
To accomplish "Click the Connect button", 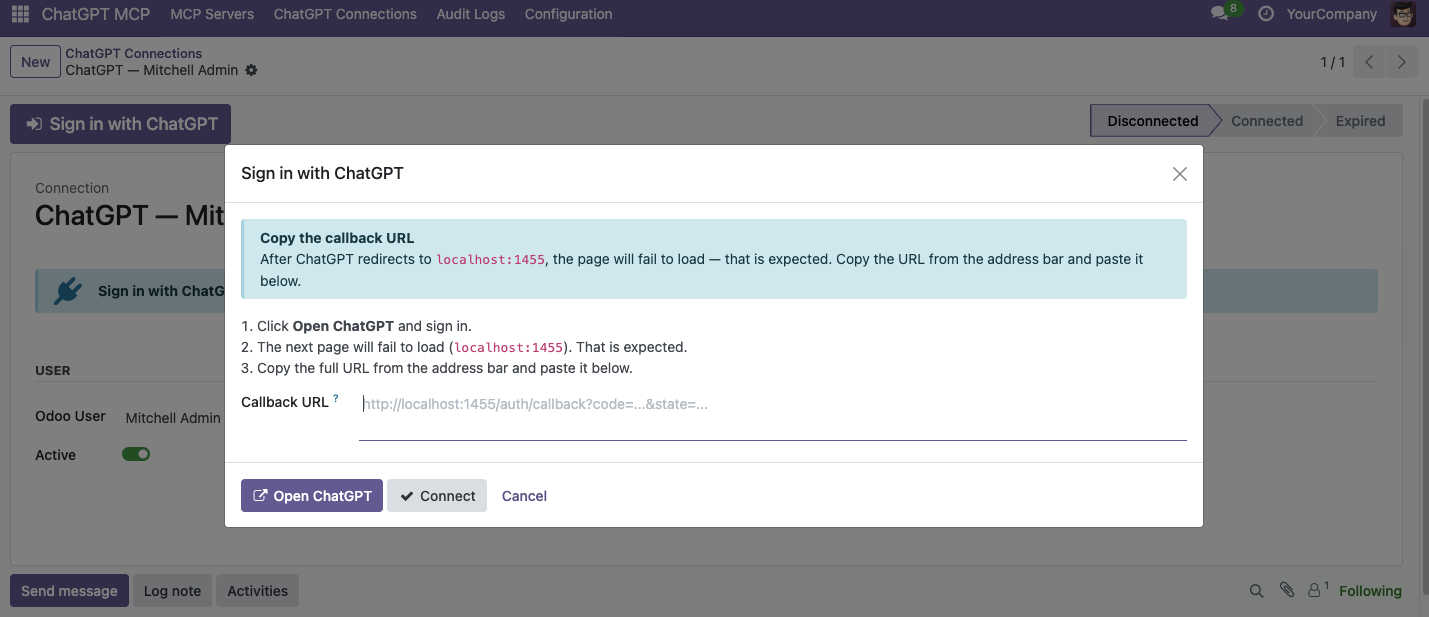I will pyautogui.click(x=437, y=496).
